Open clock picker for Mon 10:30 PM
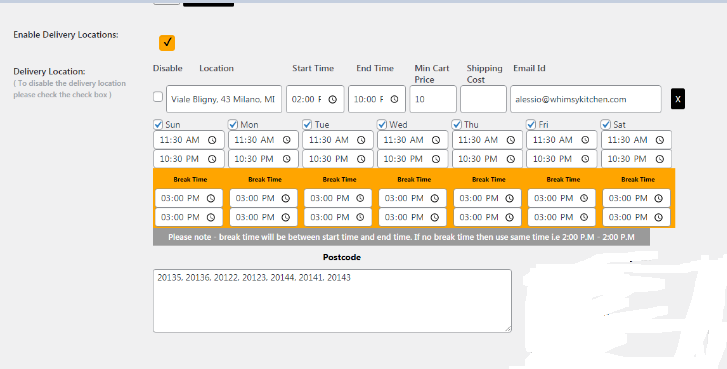The height and width of the screenshot is (369, 727). 287,159
